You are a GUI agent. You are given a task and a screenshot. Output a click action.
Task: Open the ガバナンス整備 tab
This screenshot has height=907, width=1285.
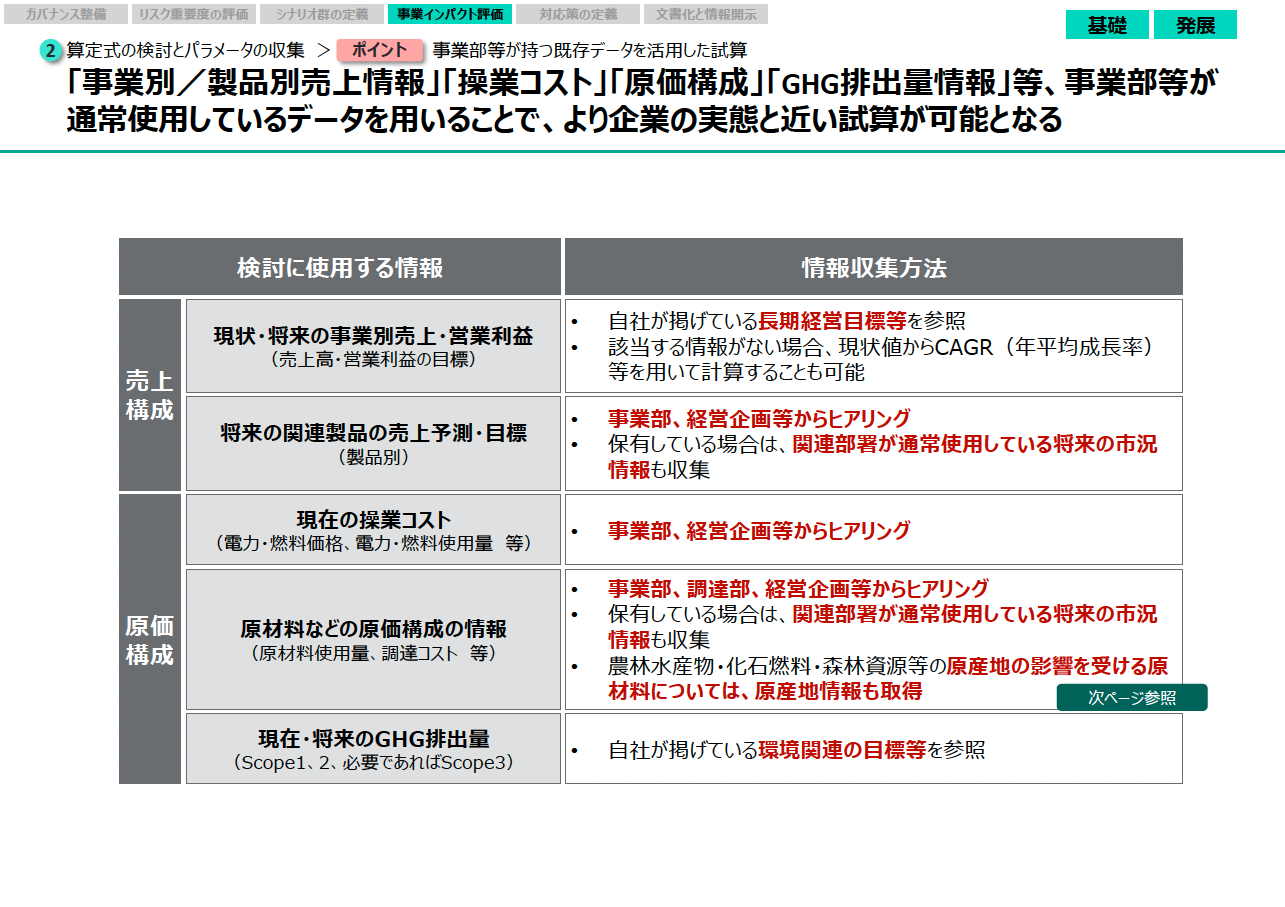[65, 14]
